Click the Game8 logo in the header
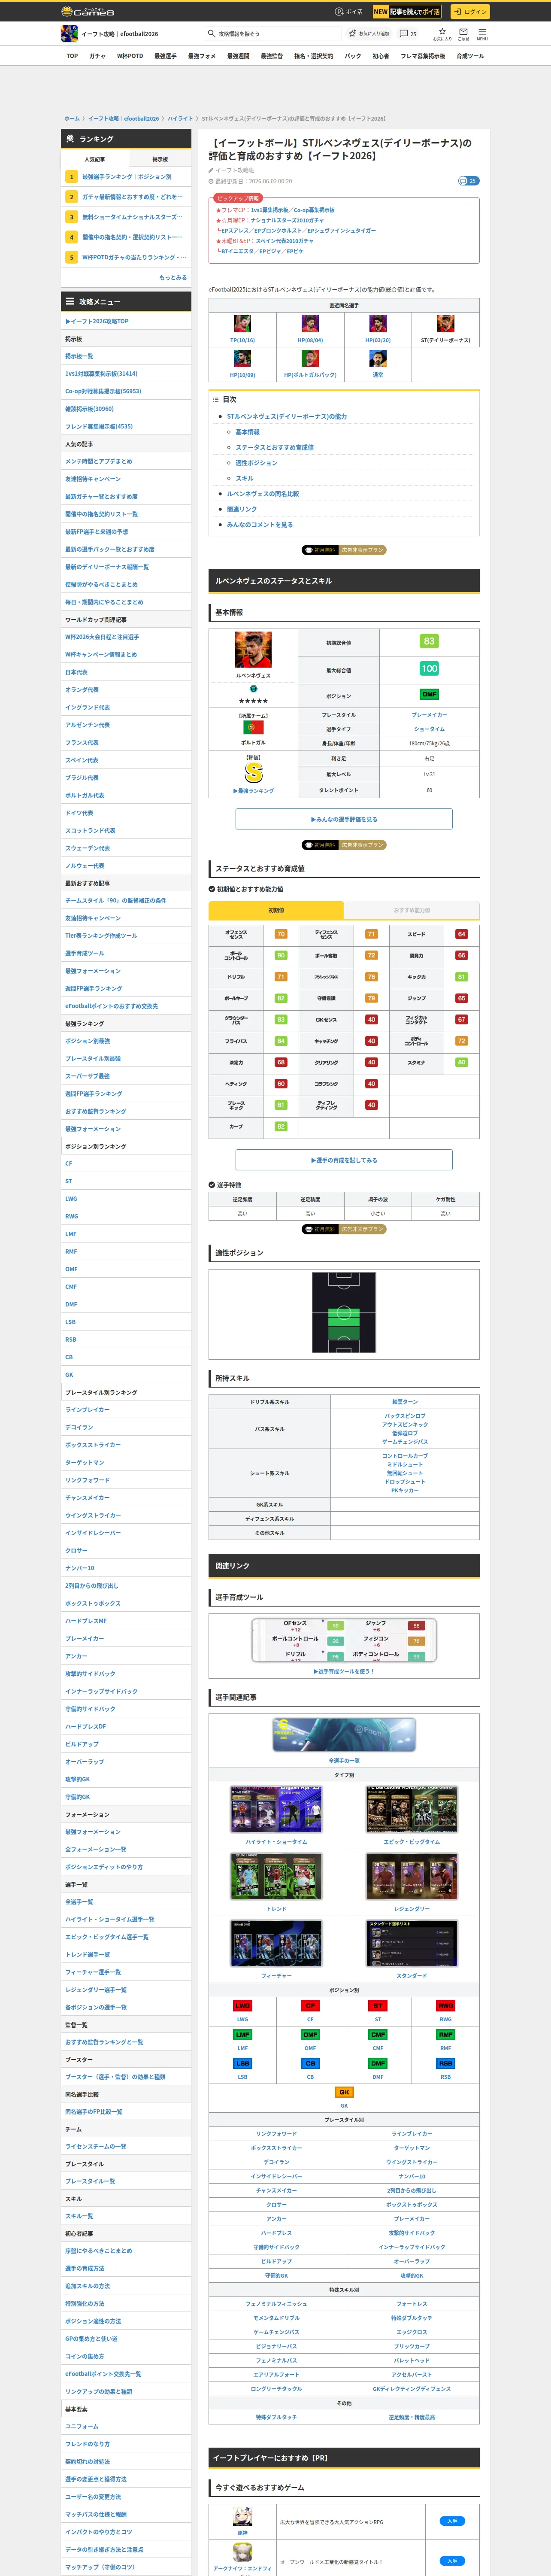This screenshot has width=551, height=2576. (x=88, y=12)
